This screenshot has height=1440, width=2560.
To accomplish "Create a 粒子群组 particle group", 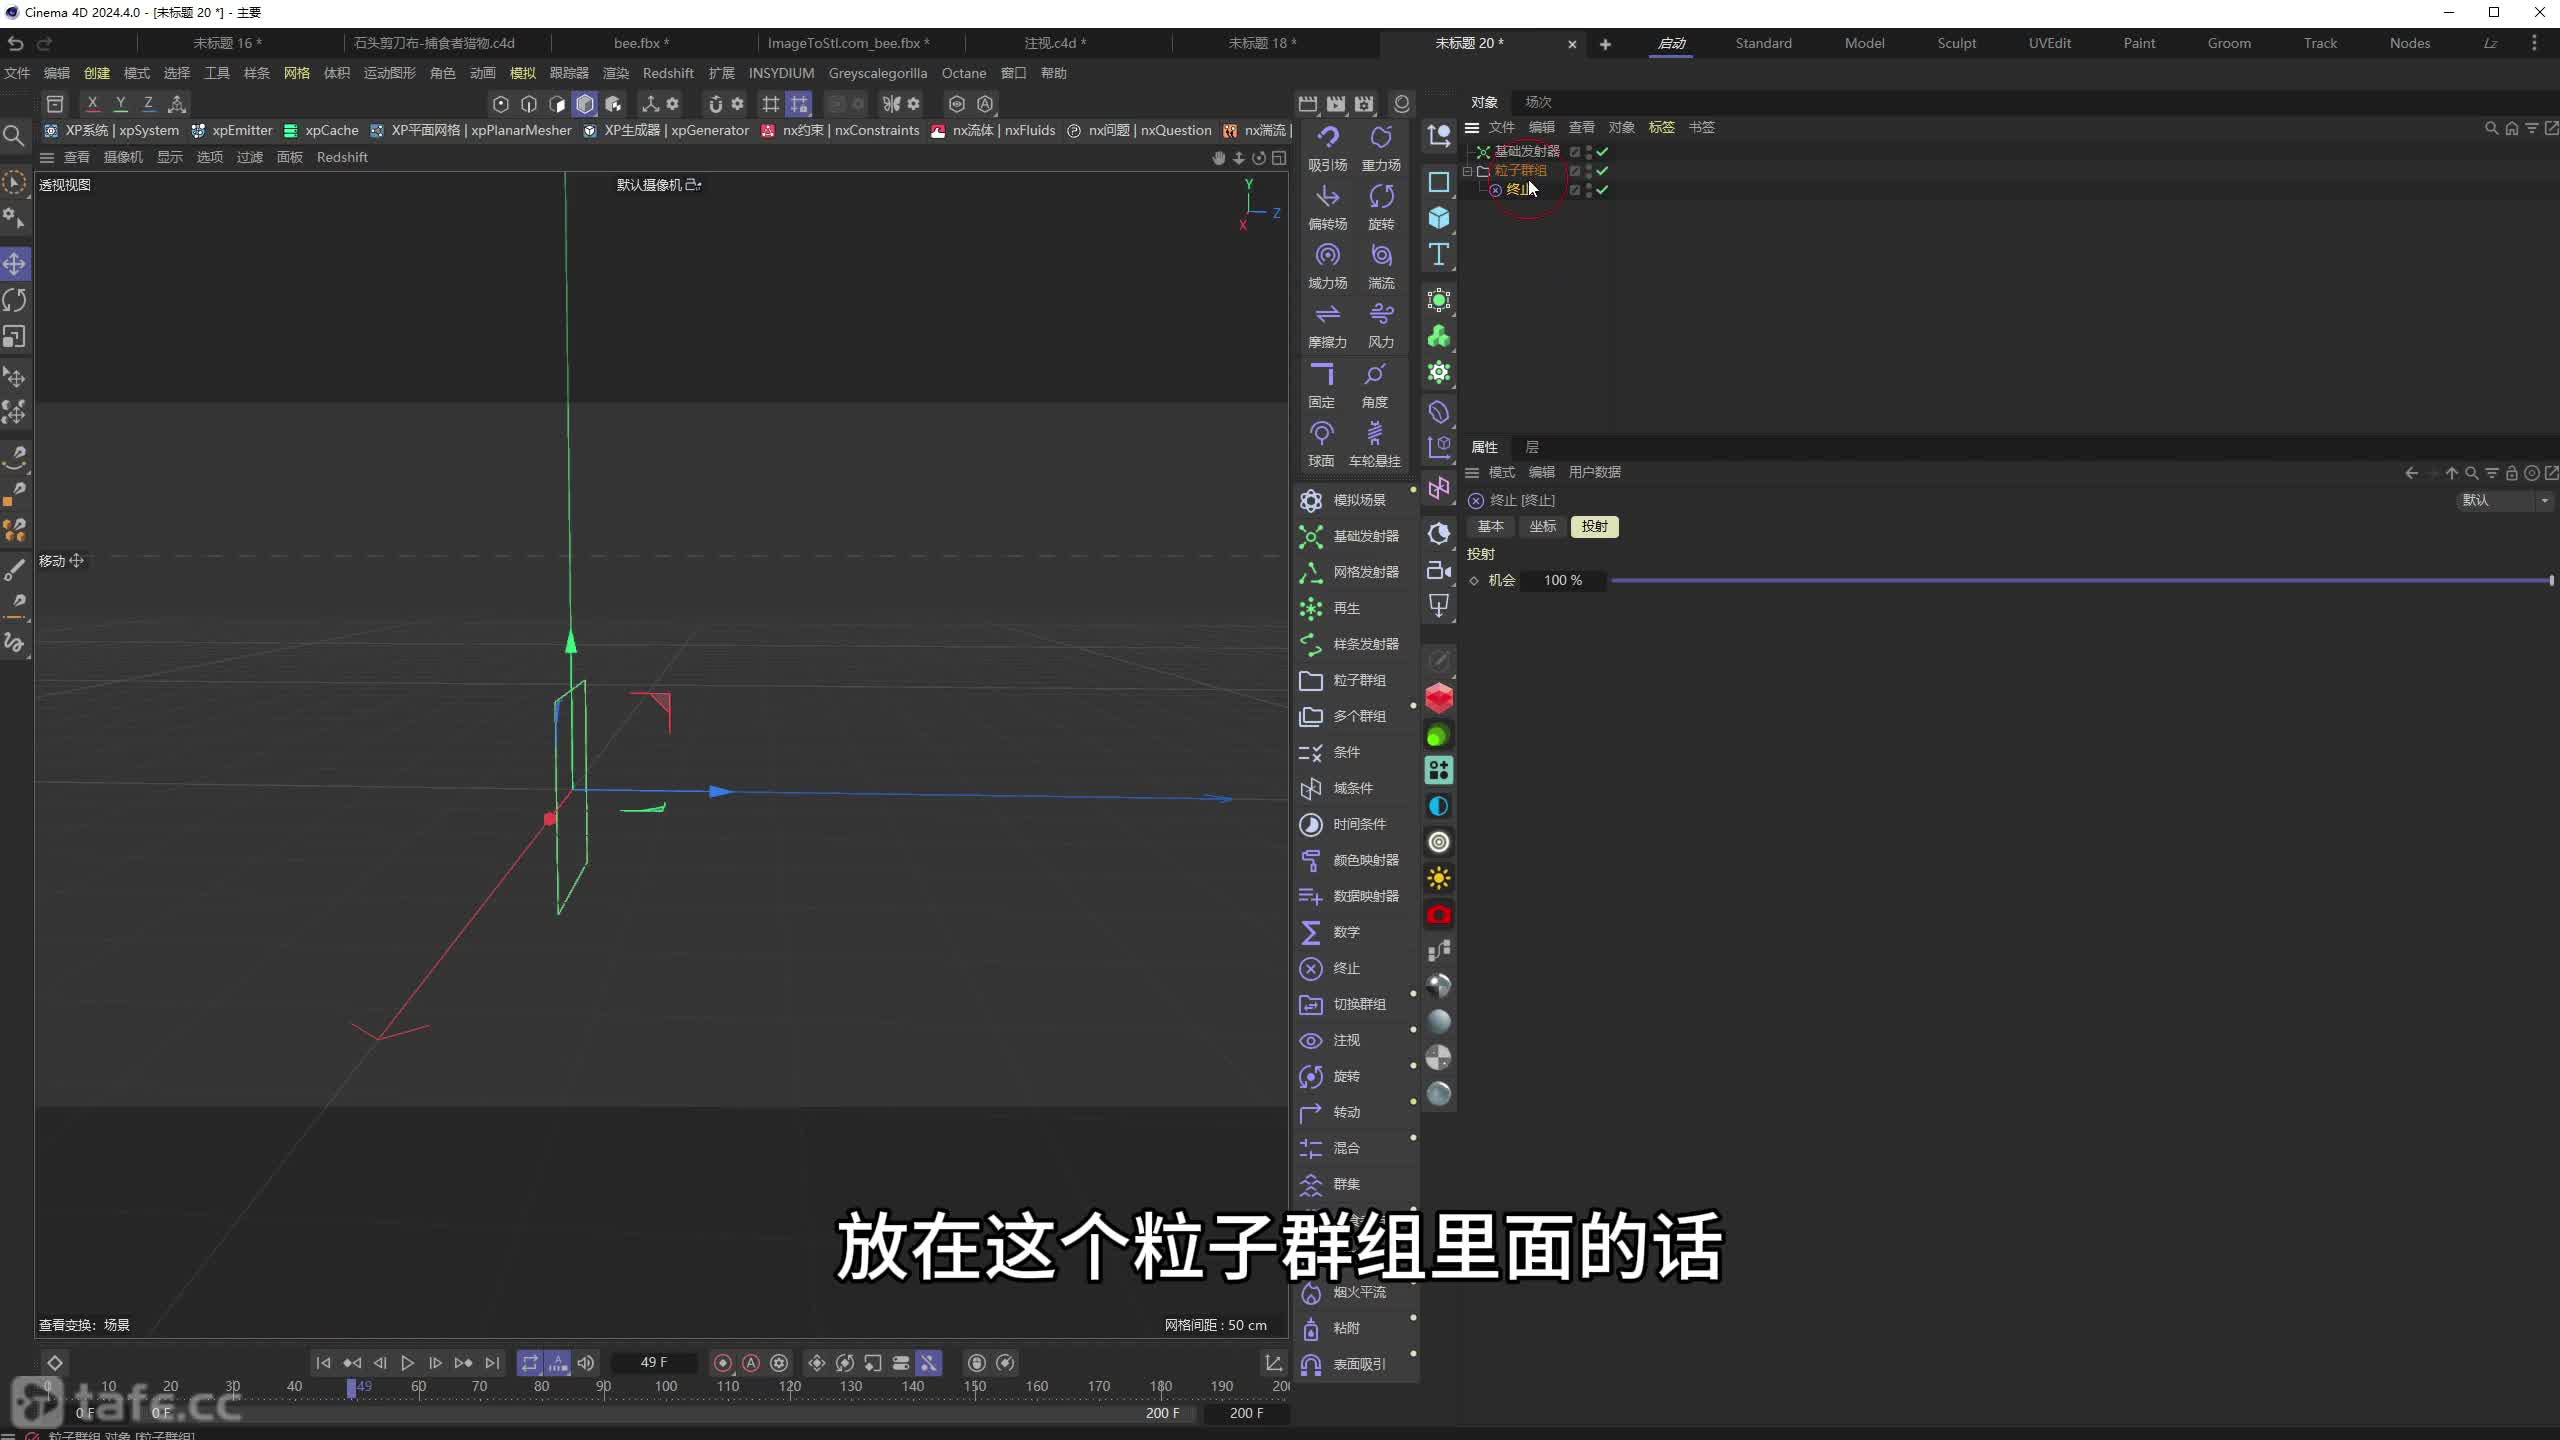I will 1356,680.
